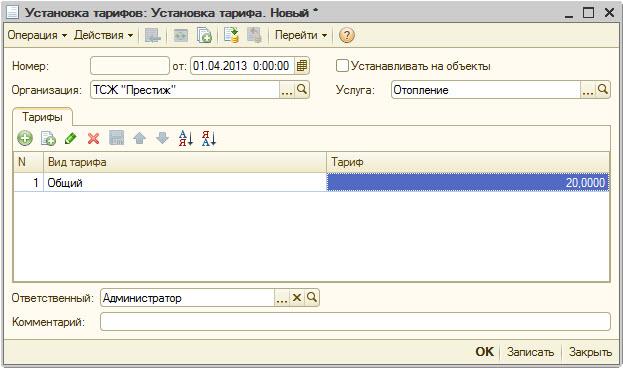Viewport: 623px width, 368px height.
Task: Click the post document icon with coins
Action: point(231,35)
